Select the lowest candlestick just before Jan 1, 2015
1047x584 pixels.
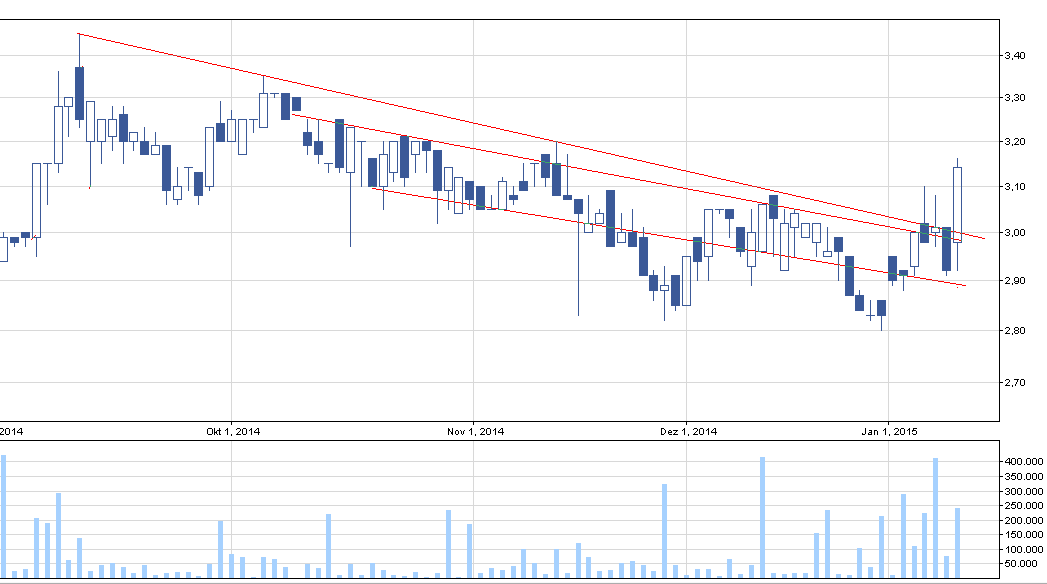881,307
